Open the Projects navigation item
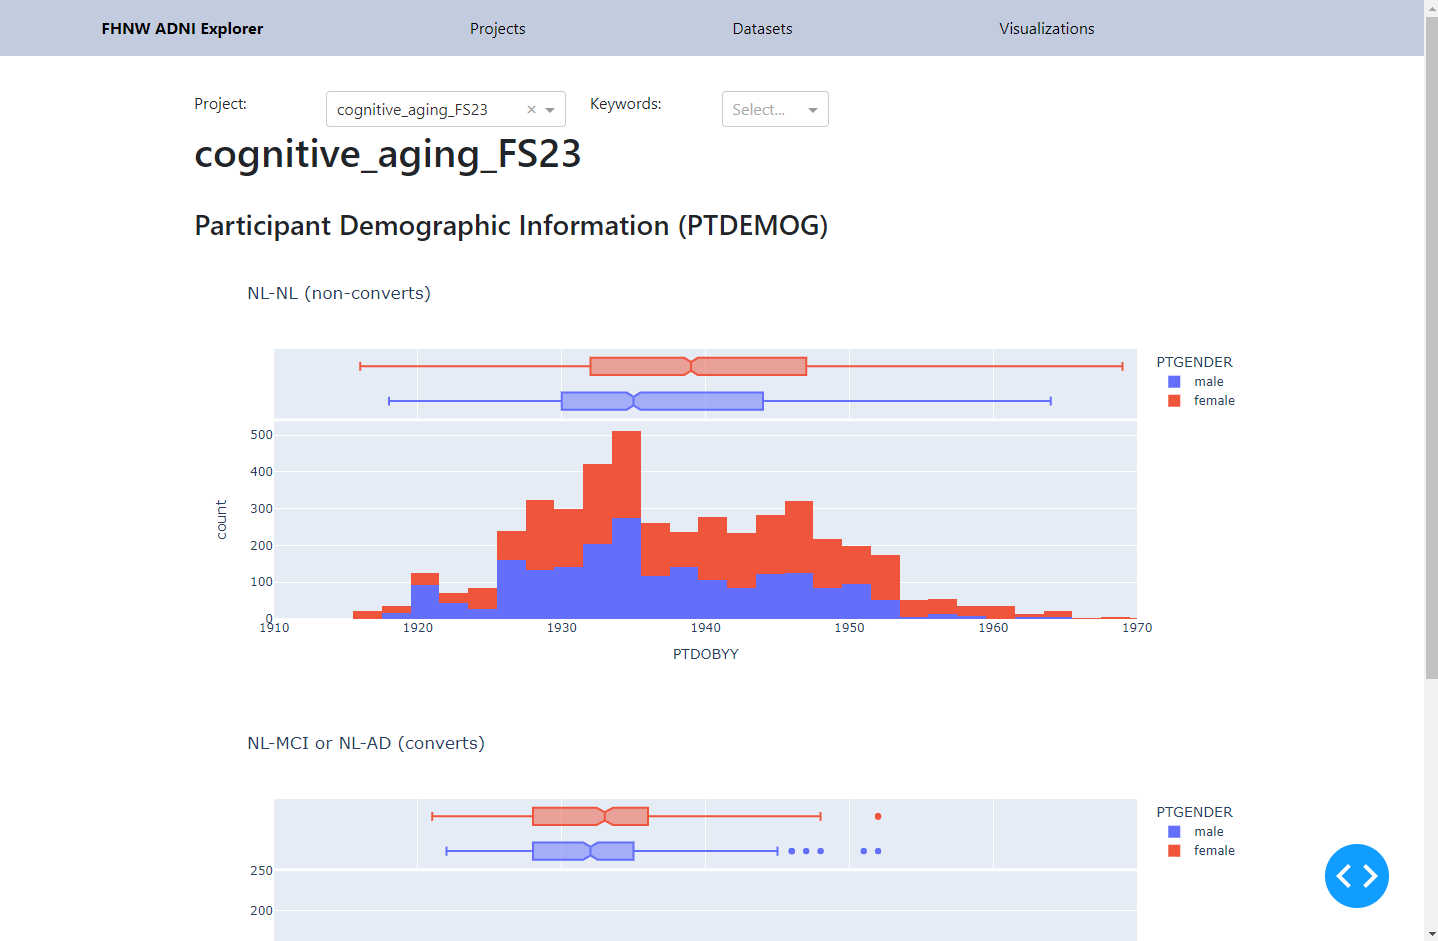Viewport: 1438px width, 941px height. (x=498, y=28)
